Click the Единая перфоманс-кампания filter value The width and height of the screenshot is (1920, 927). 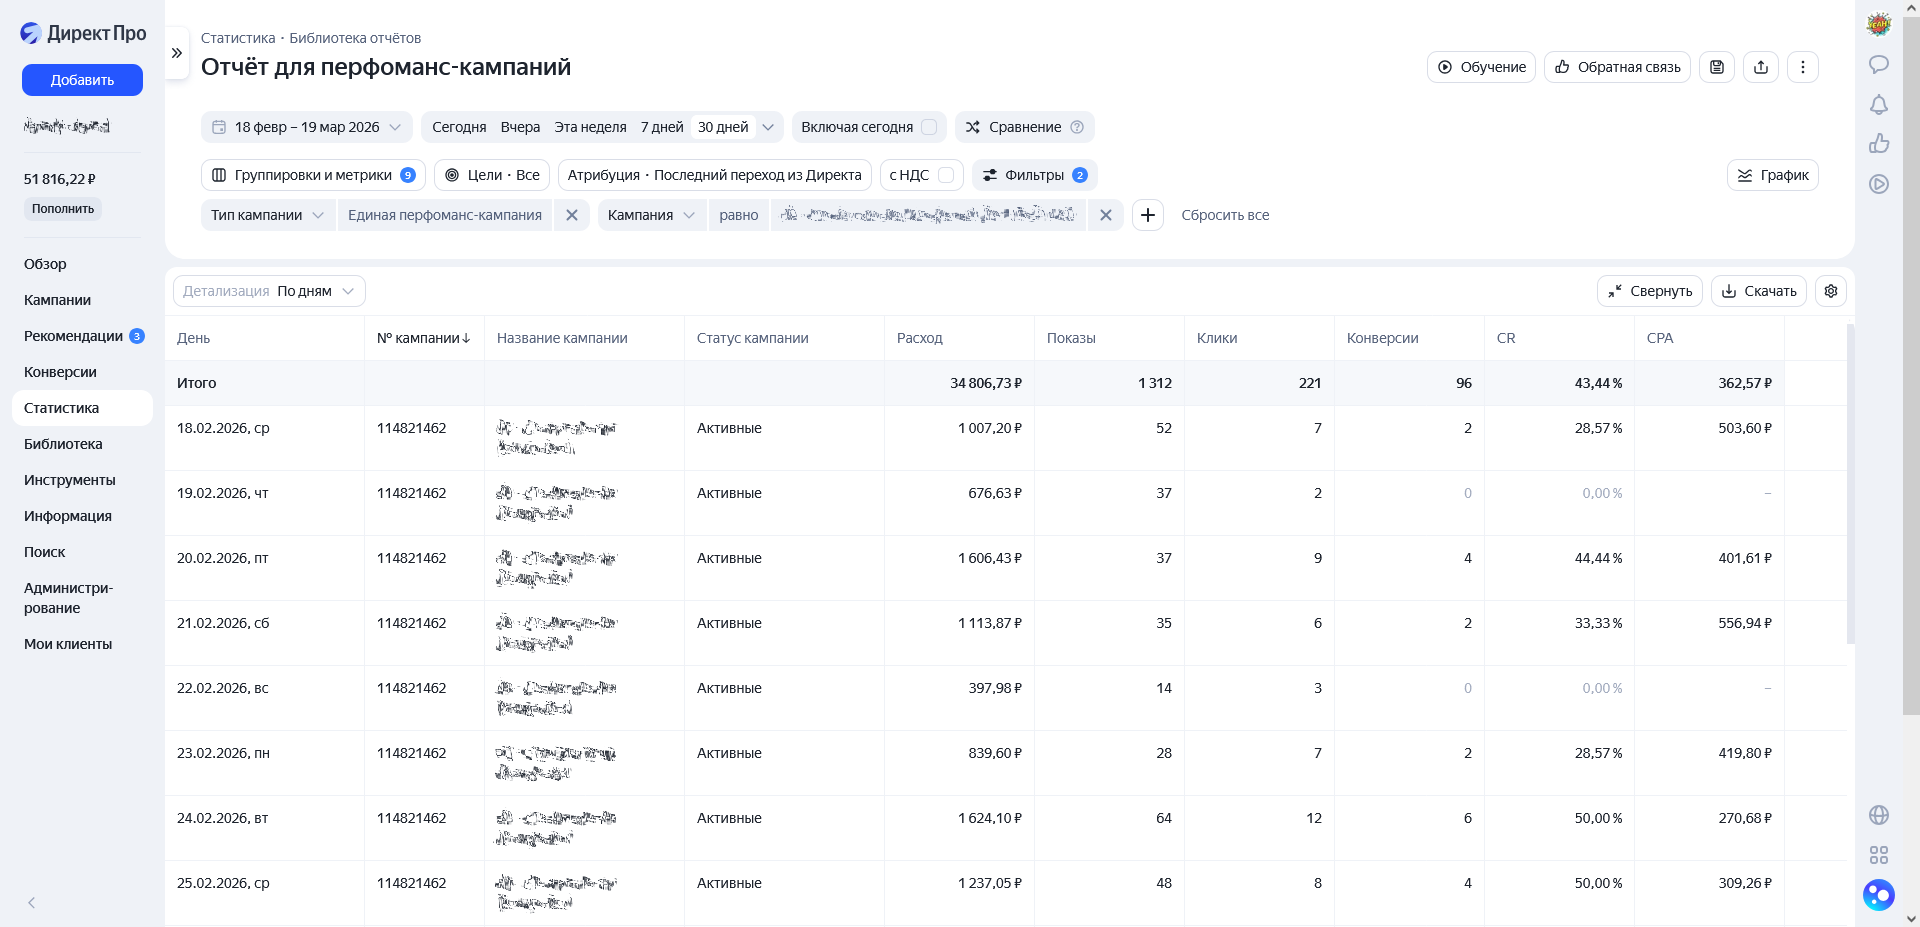[x=445, y=215]
